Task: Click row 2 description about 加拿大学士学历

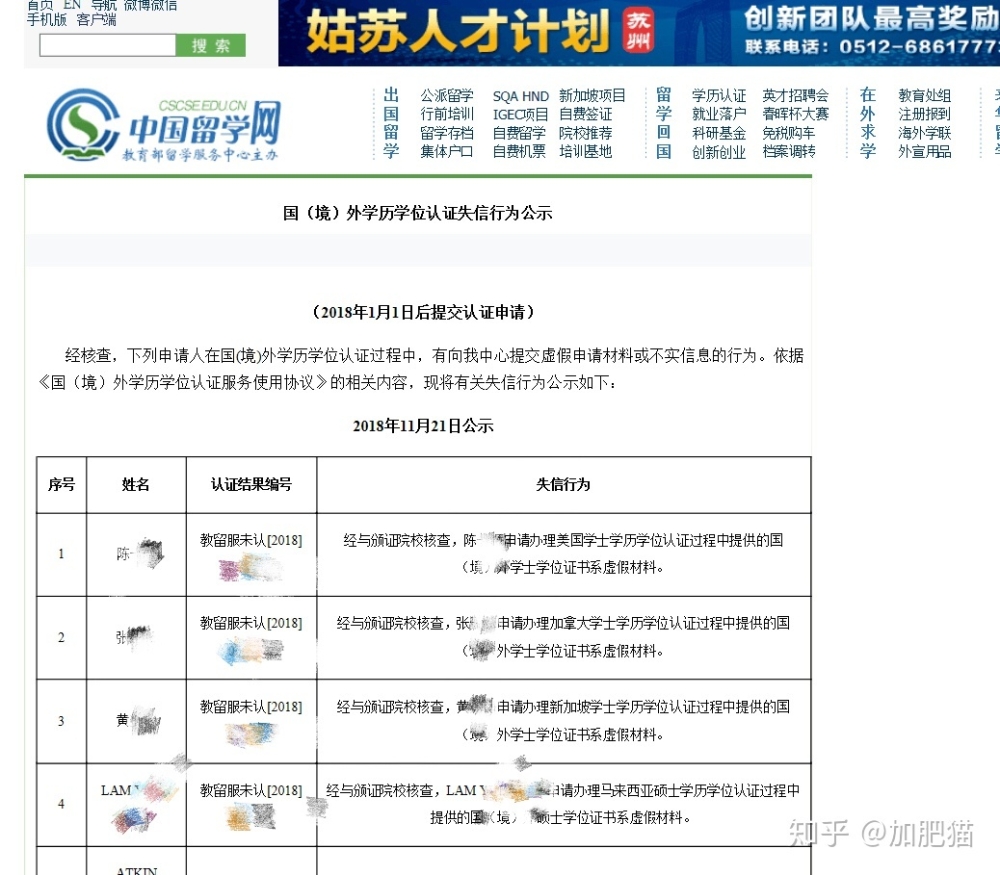Action: (563, 636)
